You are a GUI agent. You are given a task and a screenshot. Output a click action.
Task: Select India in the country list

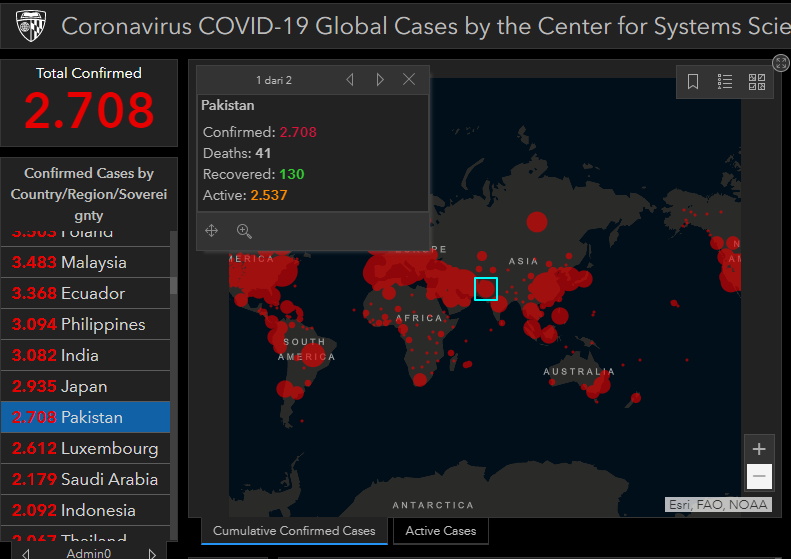coord(85,355)
